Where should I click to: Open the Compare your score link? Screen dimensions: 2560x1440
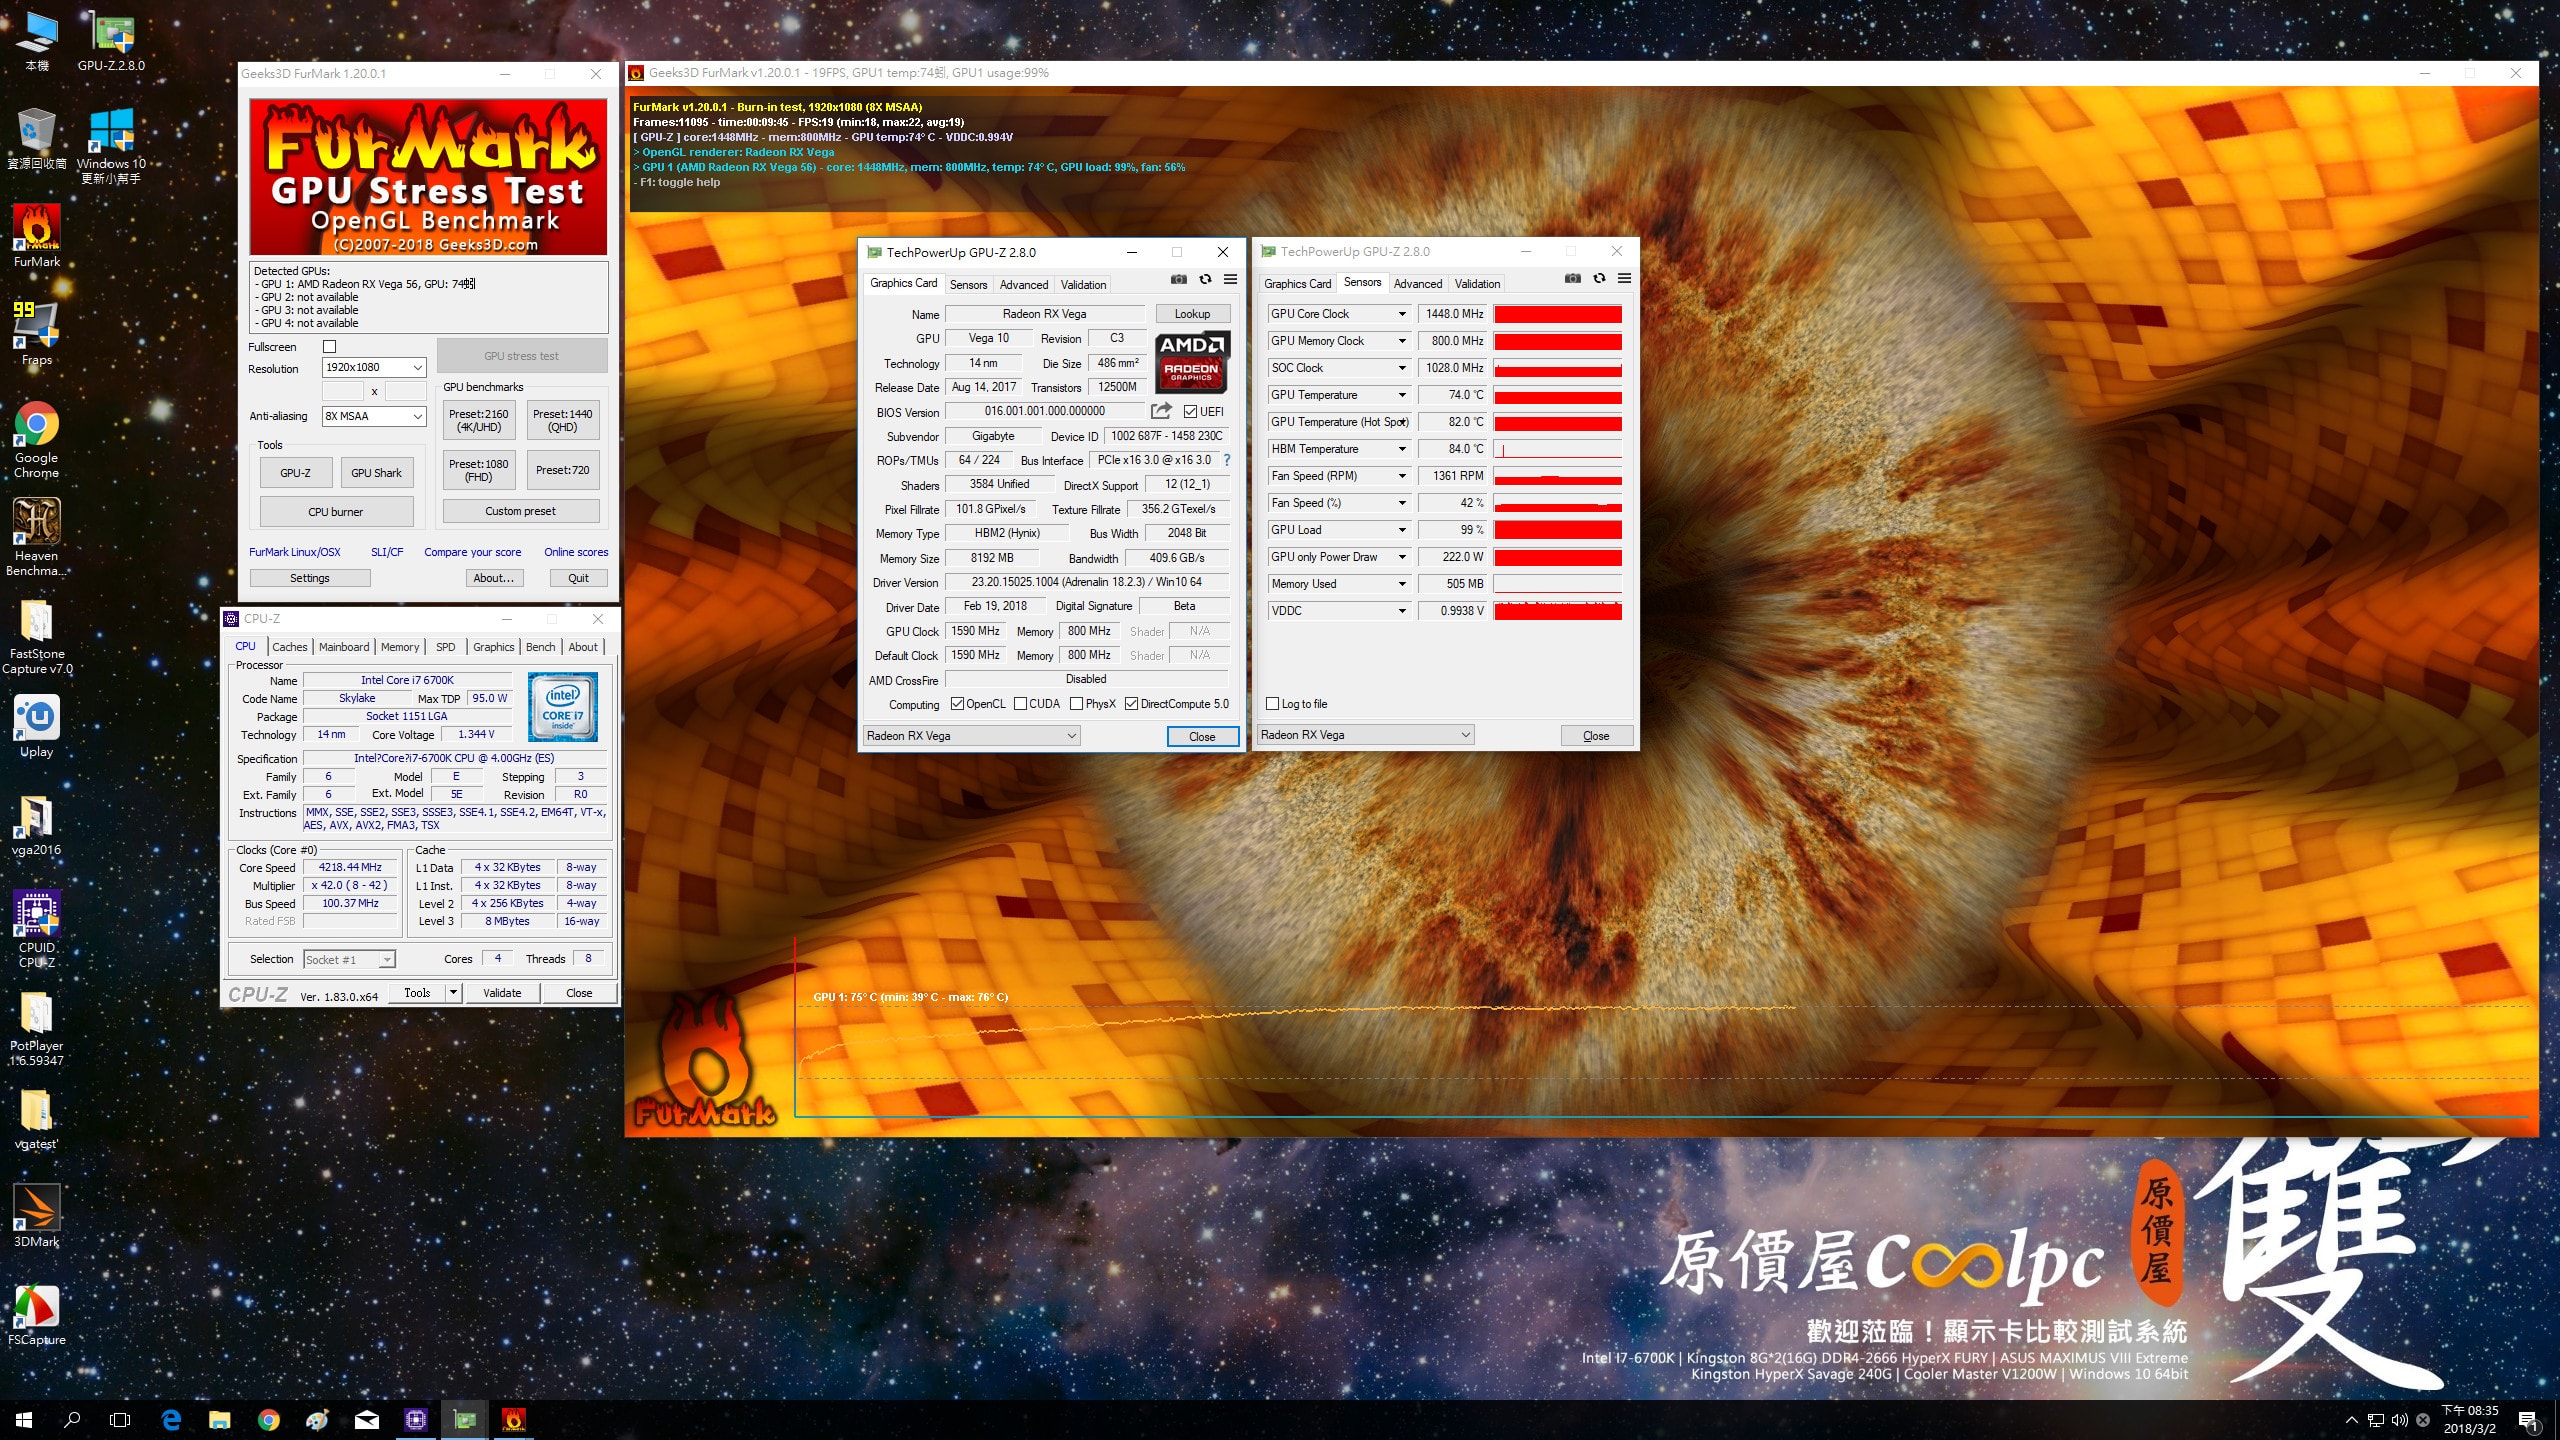coord(472,552)
